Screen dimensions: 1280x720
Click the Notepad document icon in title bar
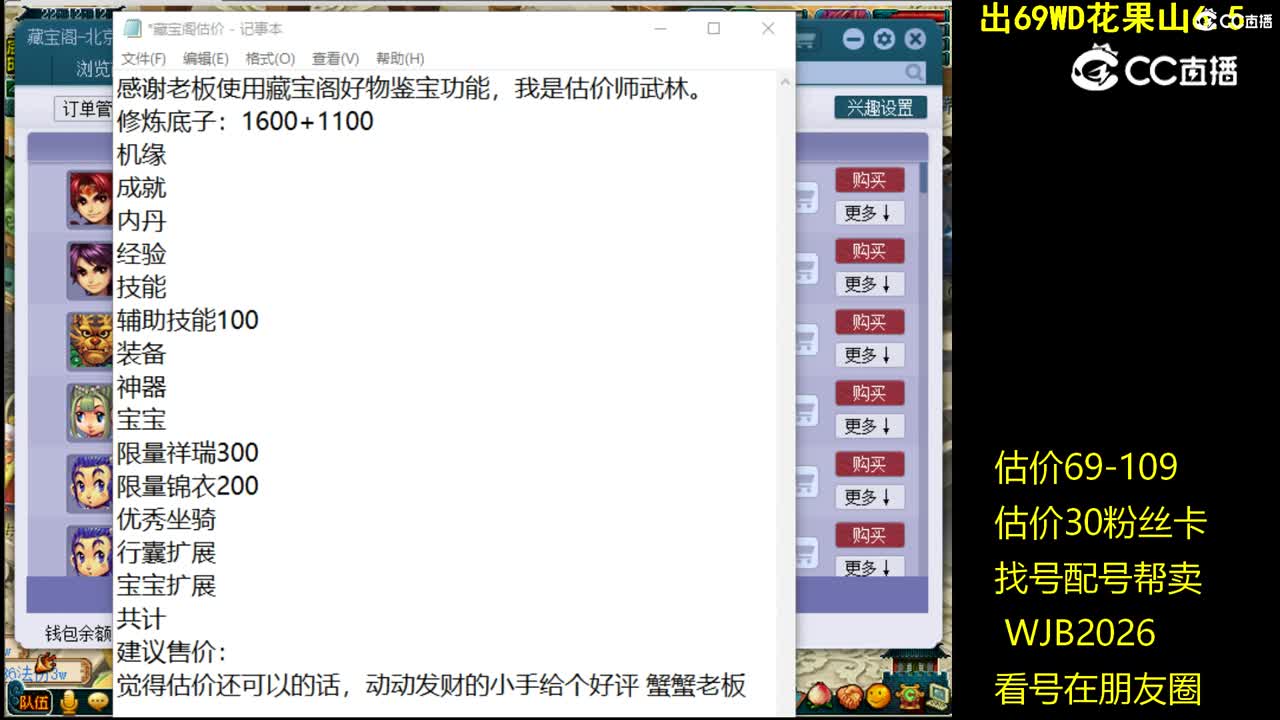tap(132, 29)
